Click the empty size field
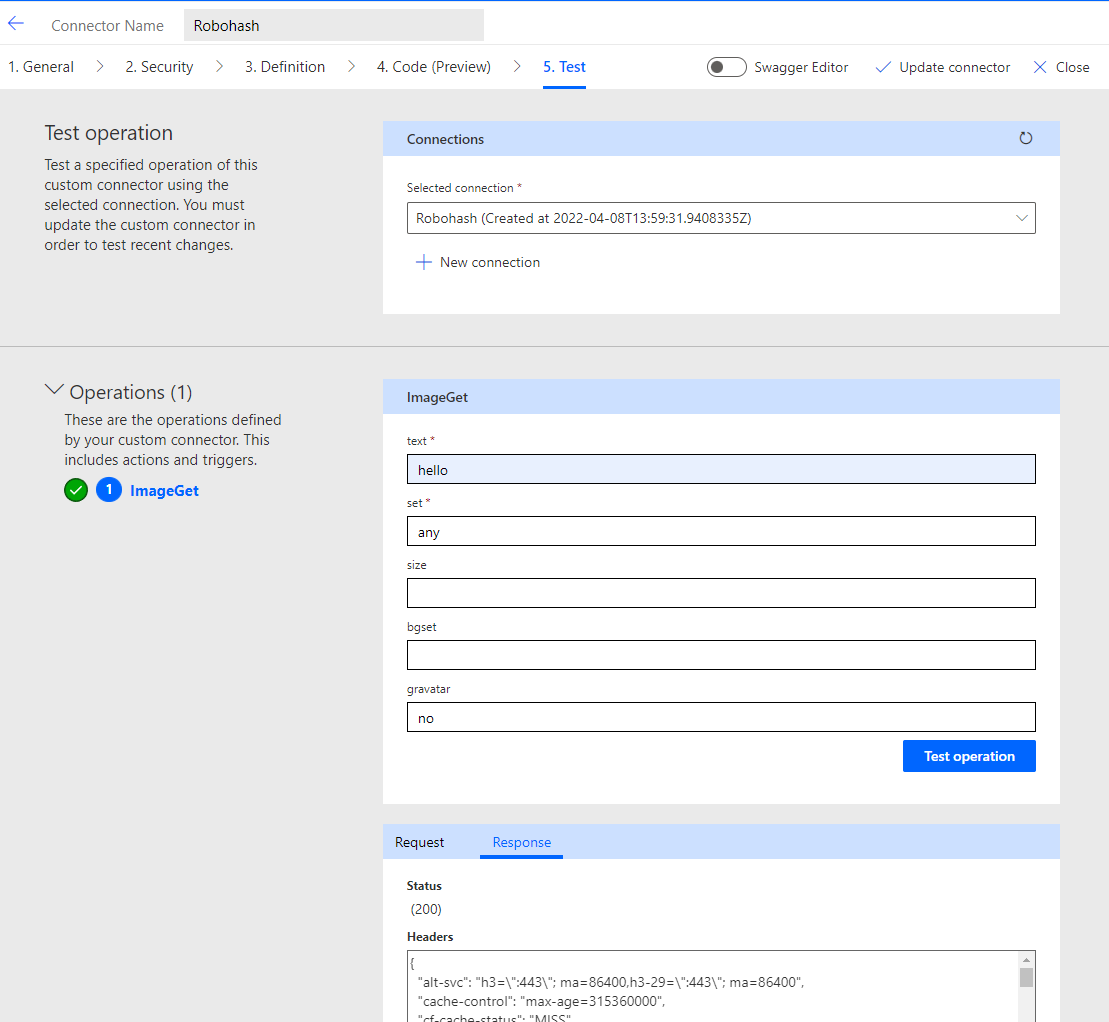1109x1022 pixels. [721, 593]
